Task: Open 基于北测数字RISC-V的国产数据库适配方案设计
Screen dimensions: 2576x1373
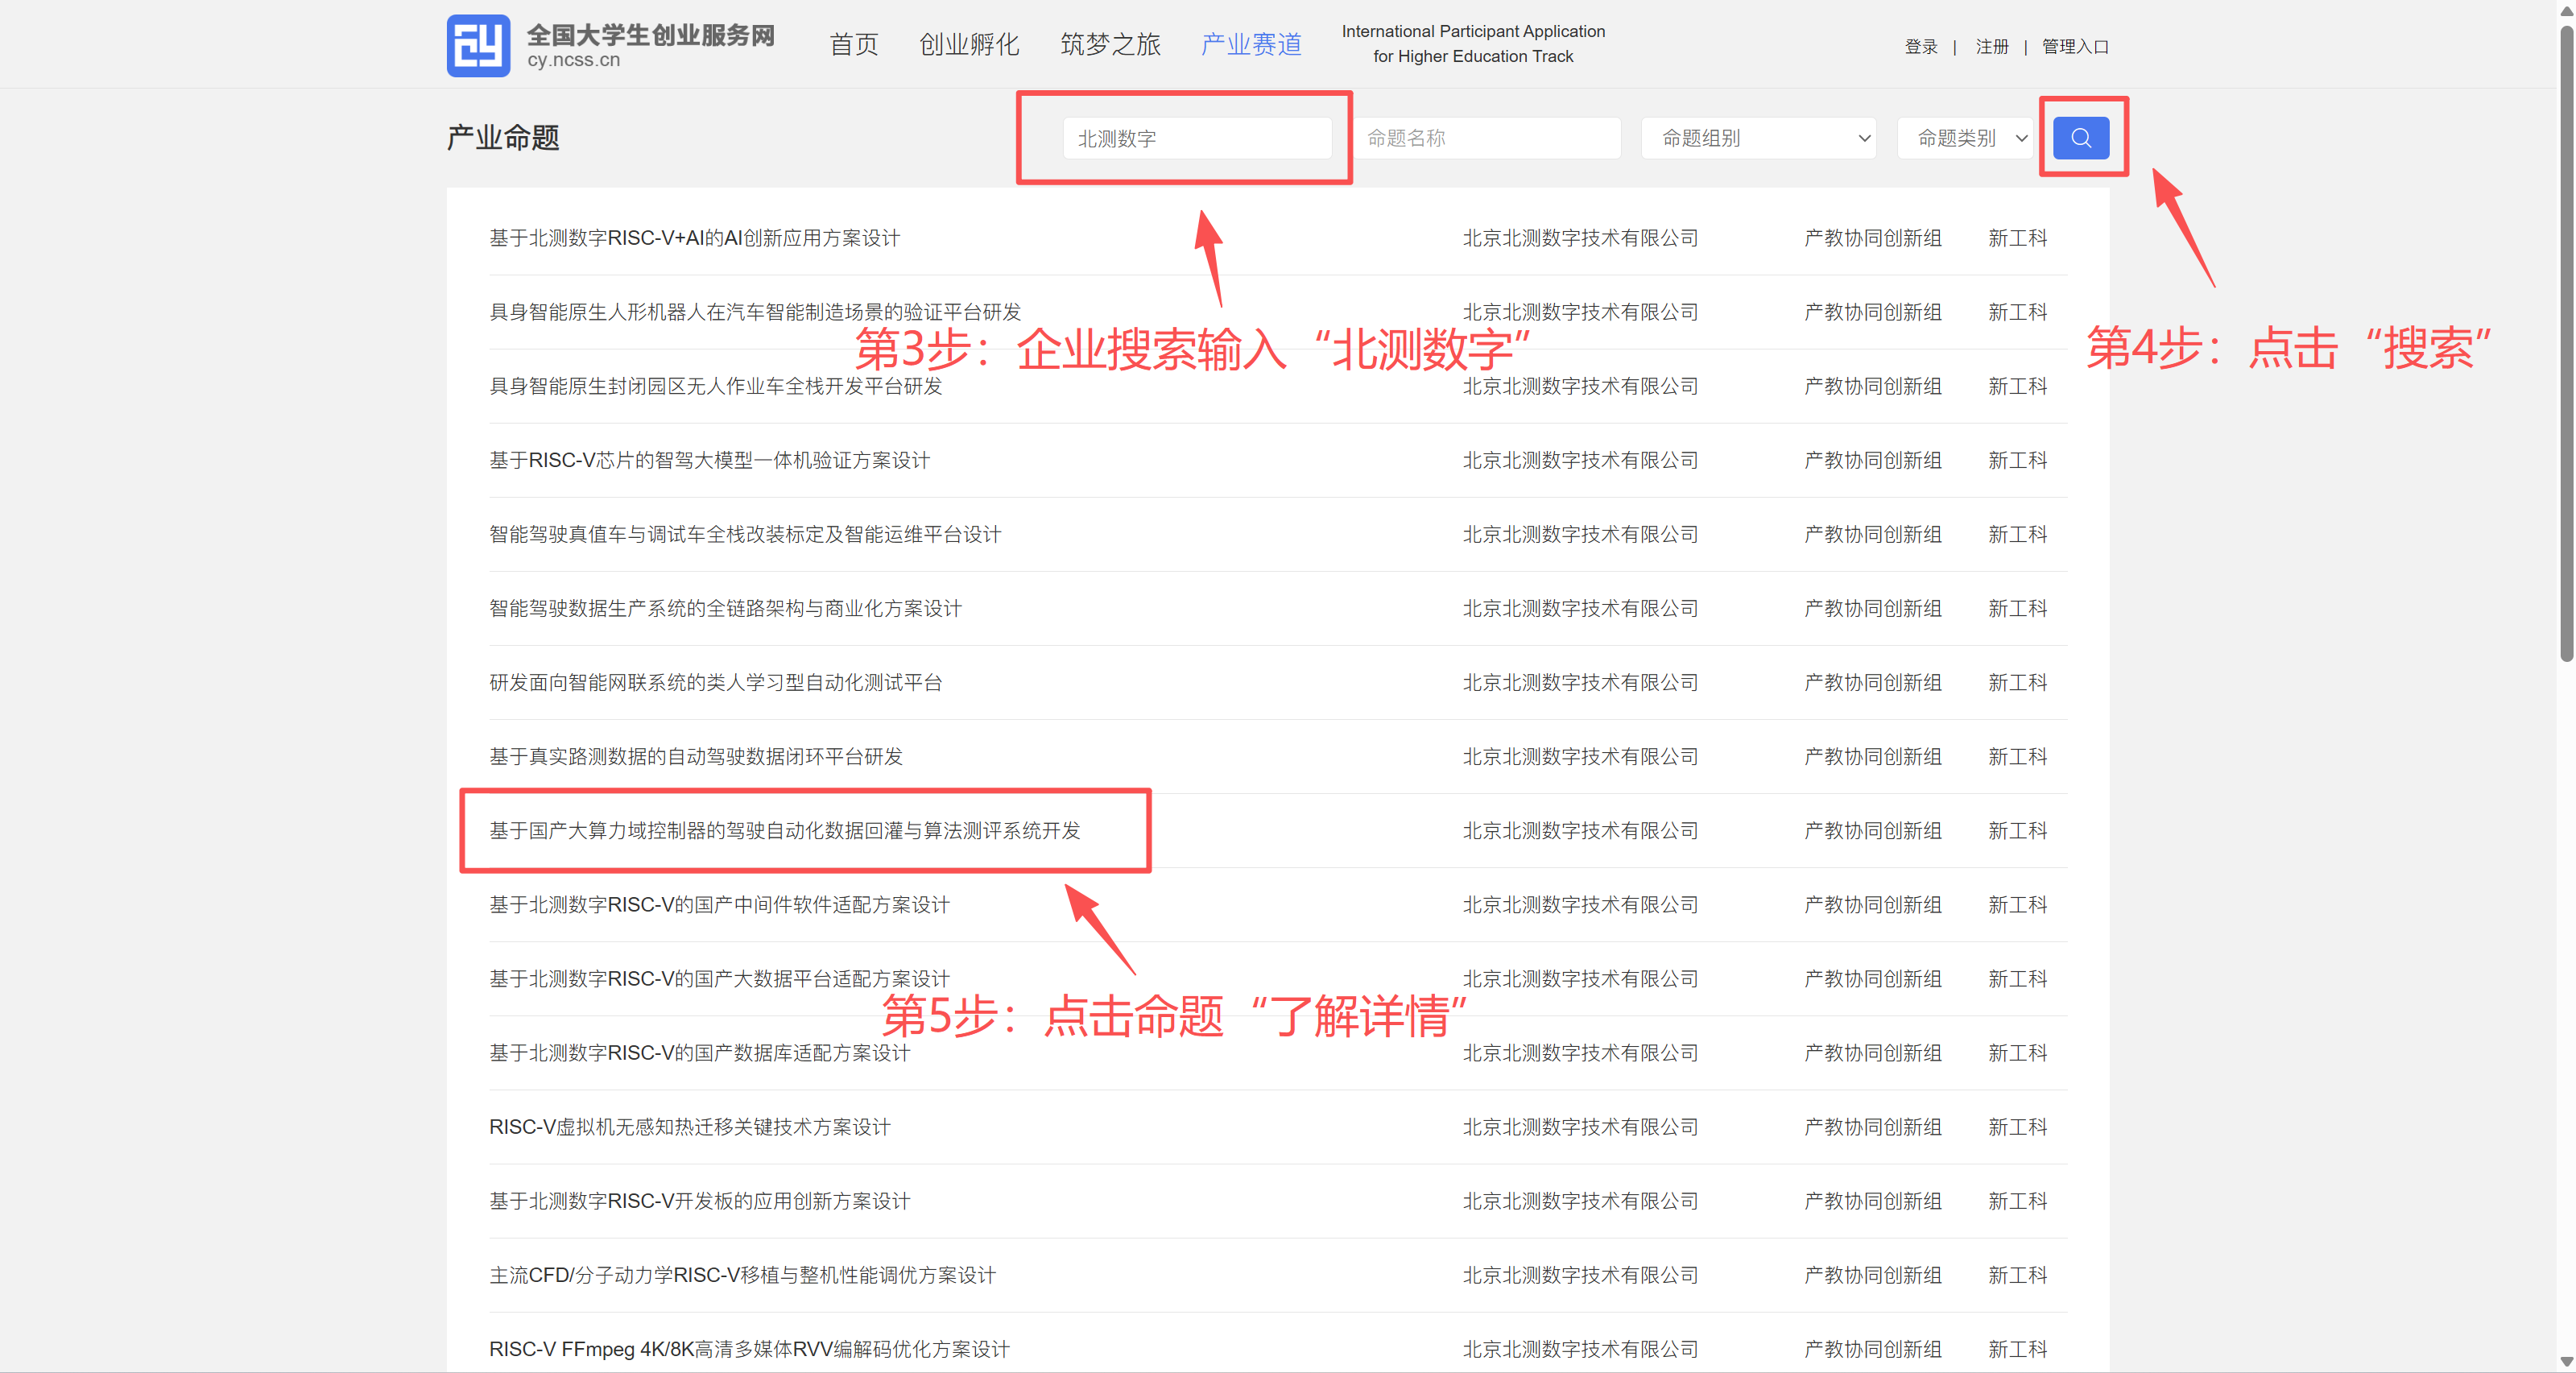Action: pos(699,1052)
